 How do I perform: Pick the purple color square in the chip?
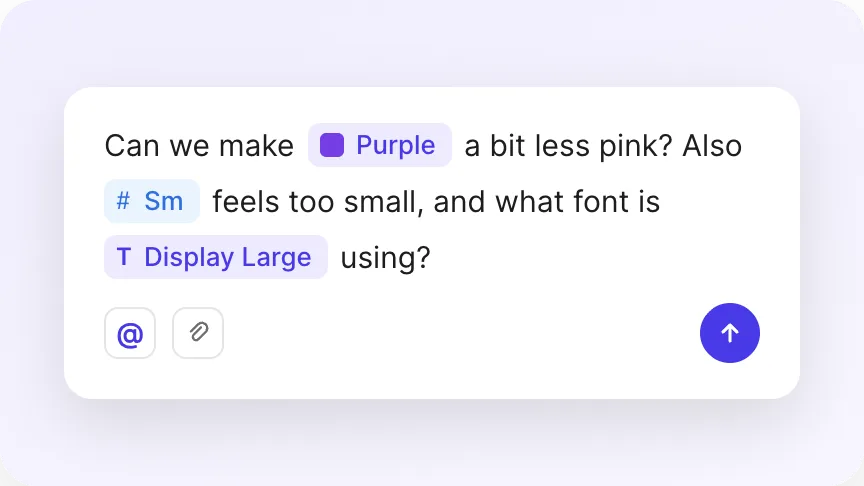tap(332, 145)
